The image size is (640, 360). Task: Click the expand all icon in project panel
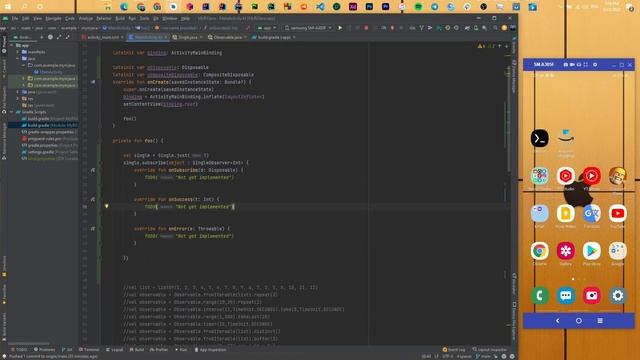pyautogui.click(x=59, y=37)
